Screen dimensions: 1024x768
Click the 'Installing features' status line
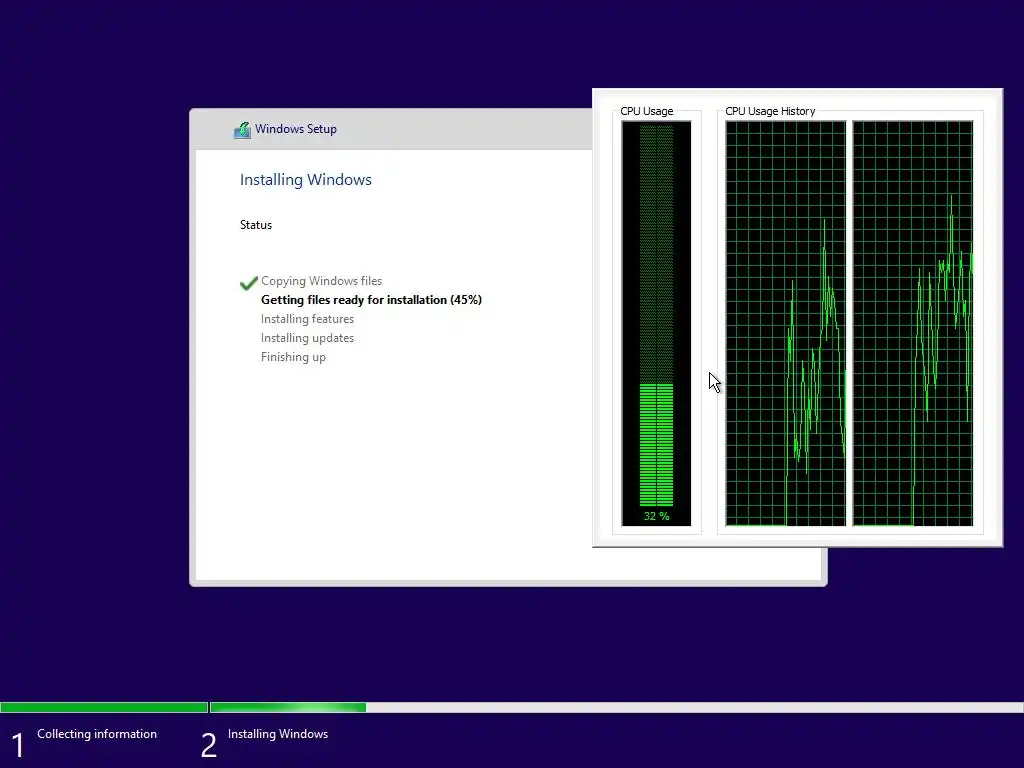(x=307, y=319)
